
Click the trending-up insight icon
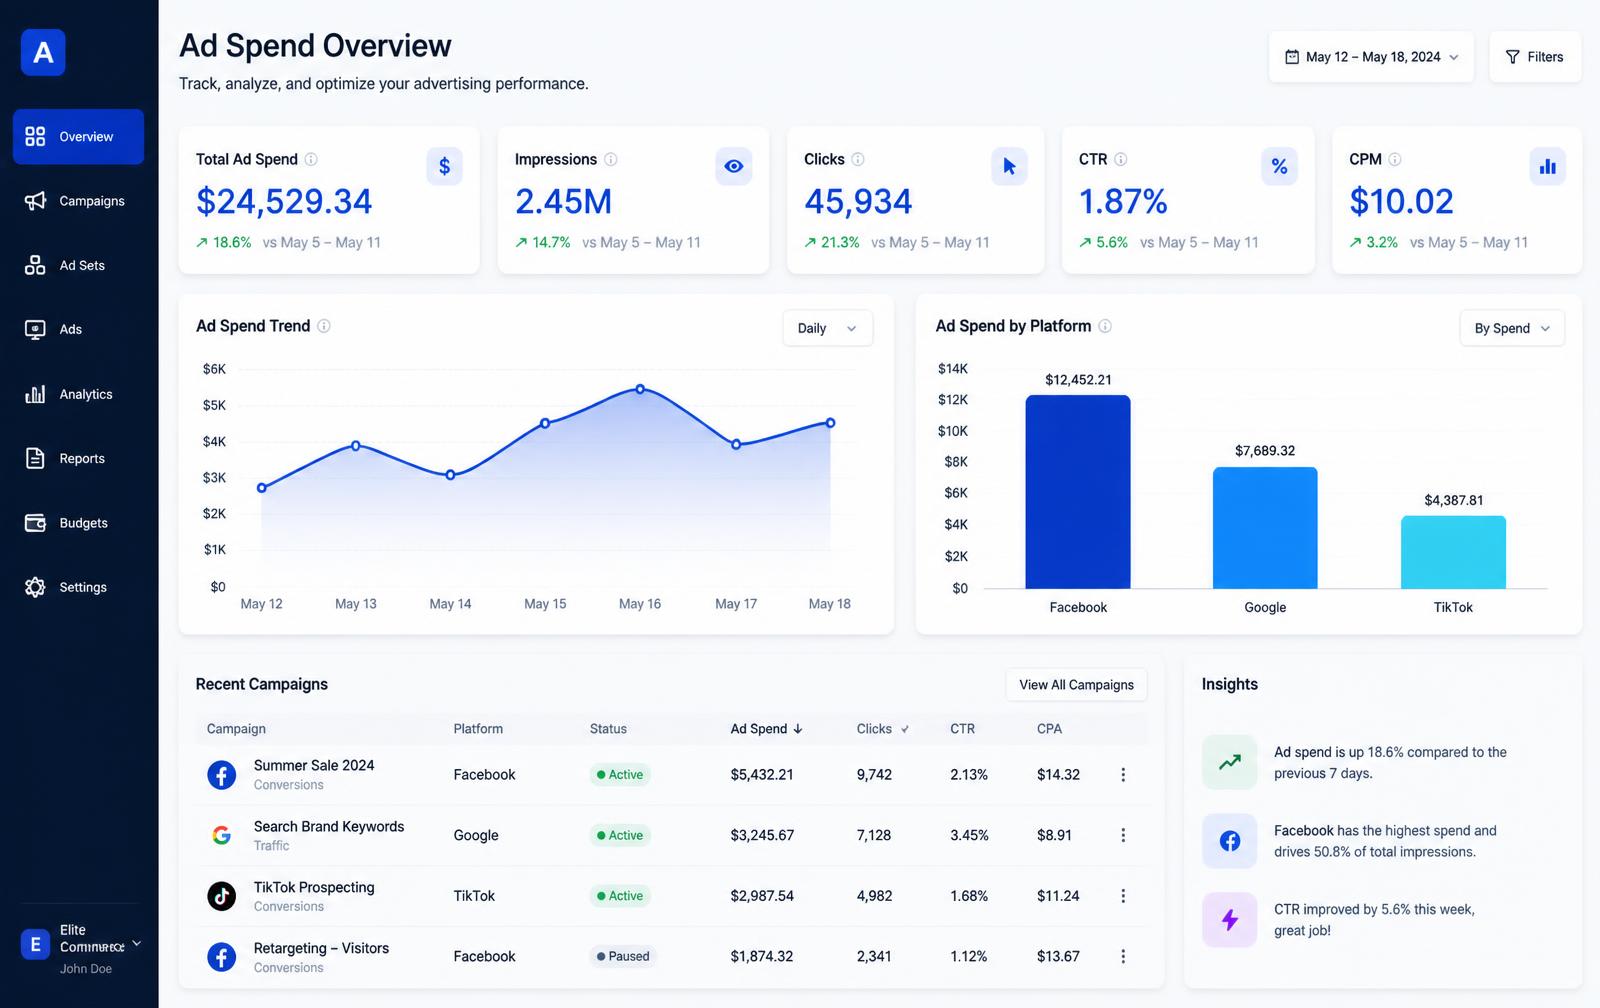pos(1230,762)
